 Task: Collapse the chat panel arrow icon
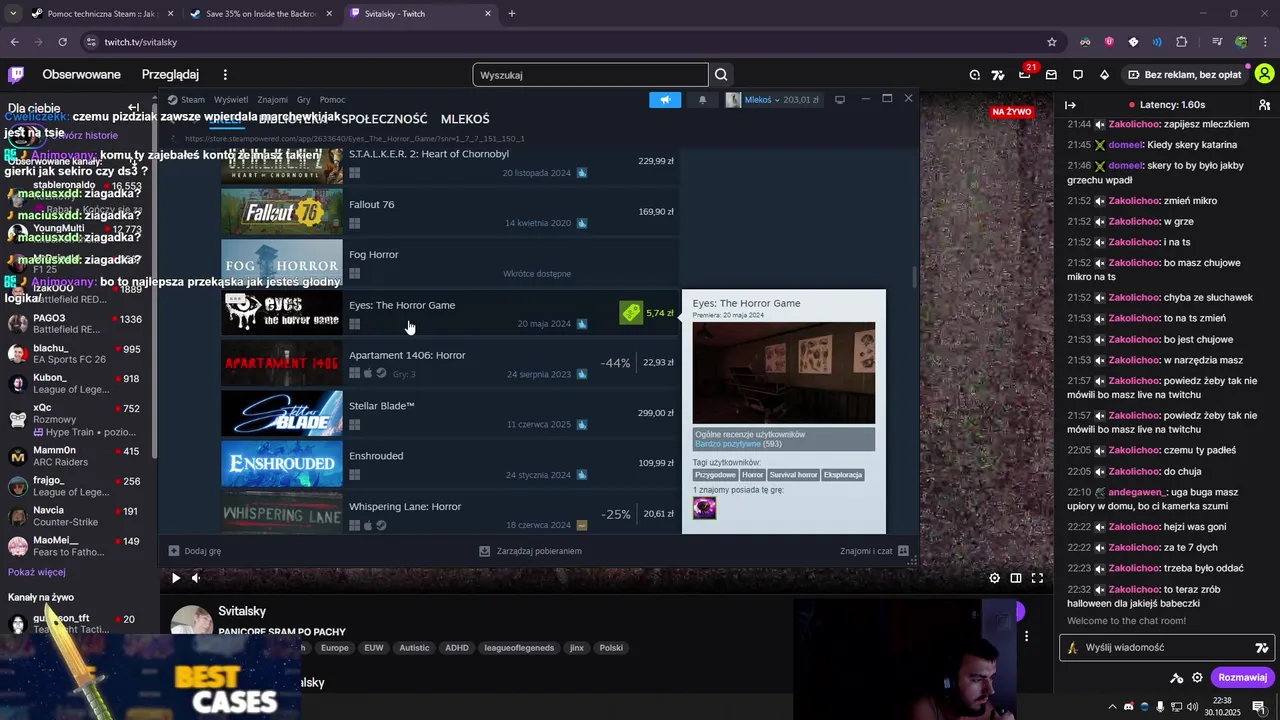pyautogui.click(x=1070, y=105)
